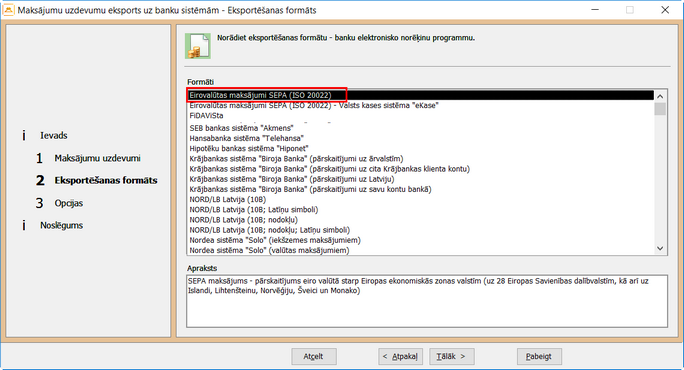Click scroll up arrow of Formāti list
The image size is (684, 370).
pos(660,96)
